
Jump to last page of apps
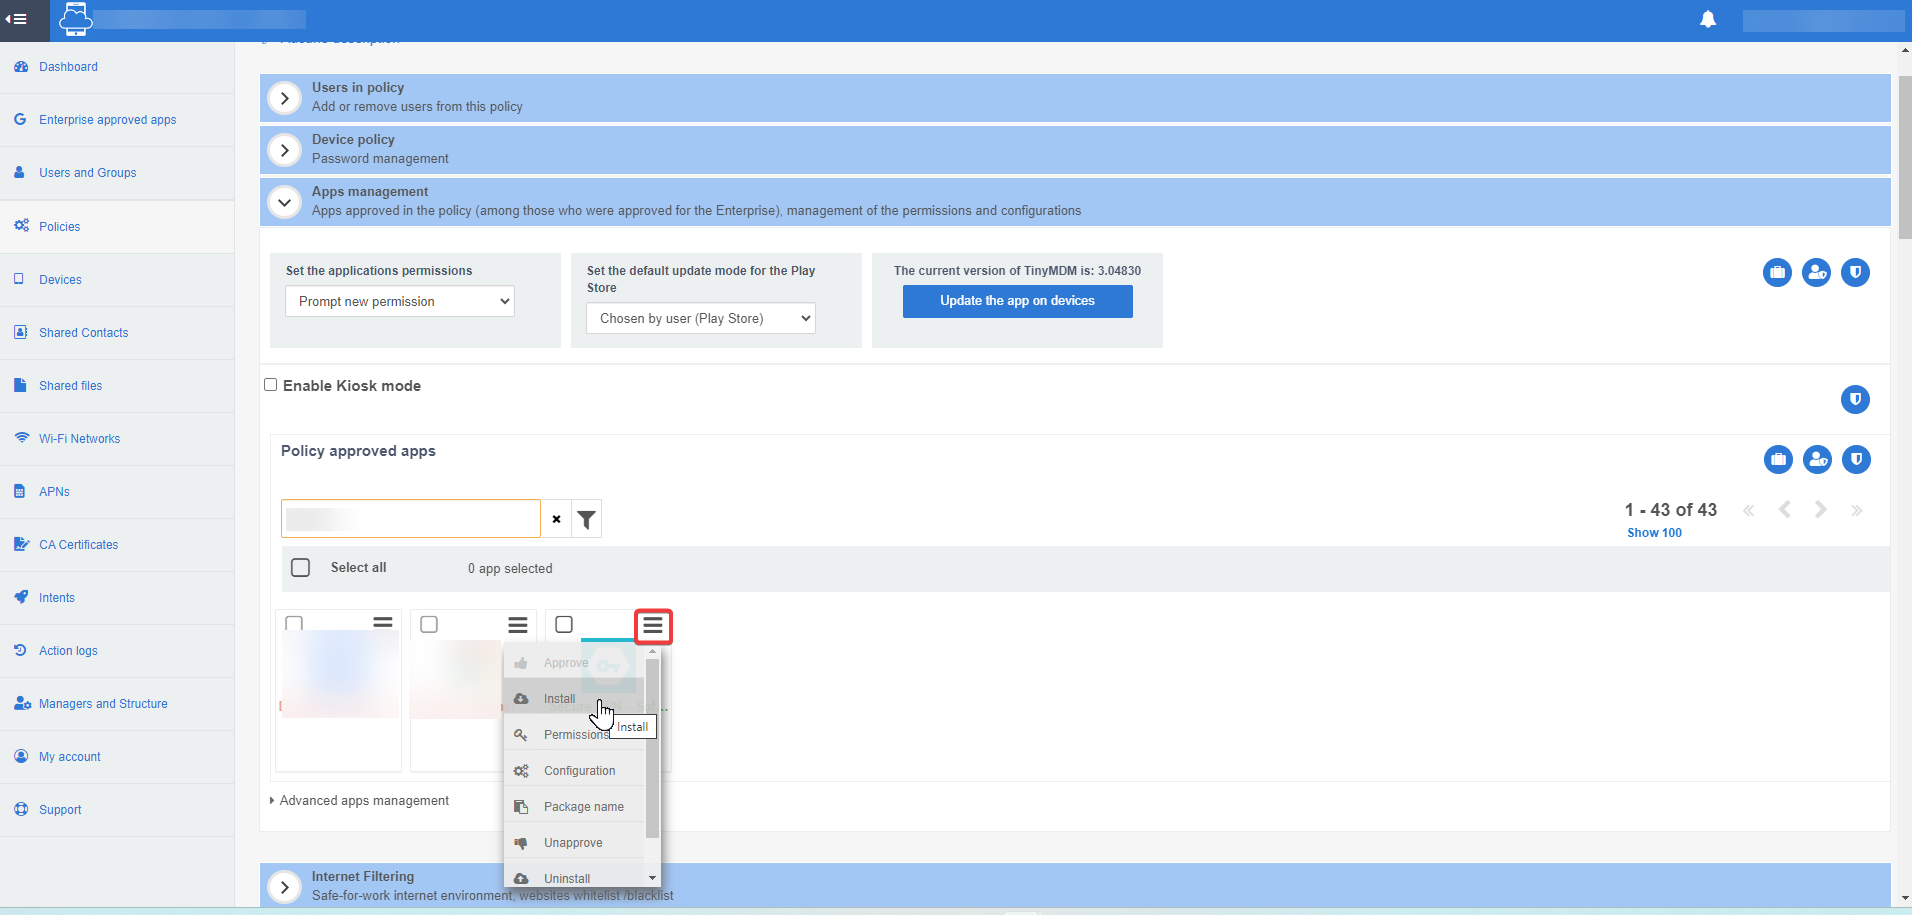click(1857, 510)
